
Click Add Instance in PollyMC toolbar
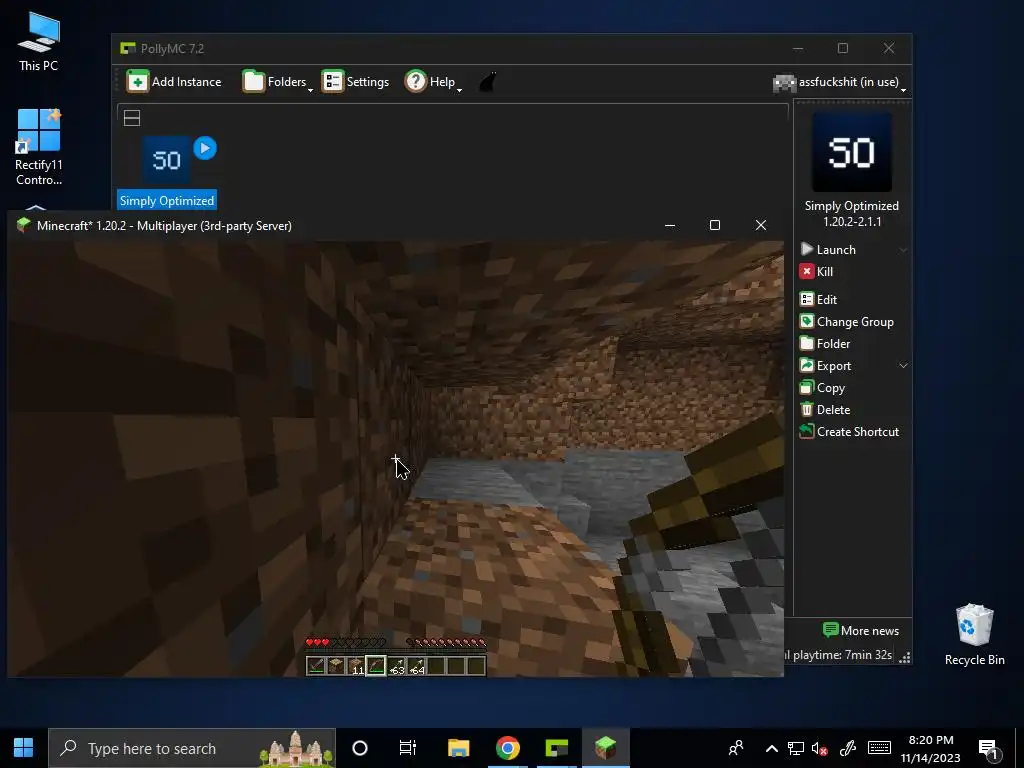coord(174,82)
